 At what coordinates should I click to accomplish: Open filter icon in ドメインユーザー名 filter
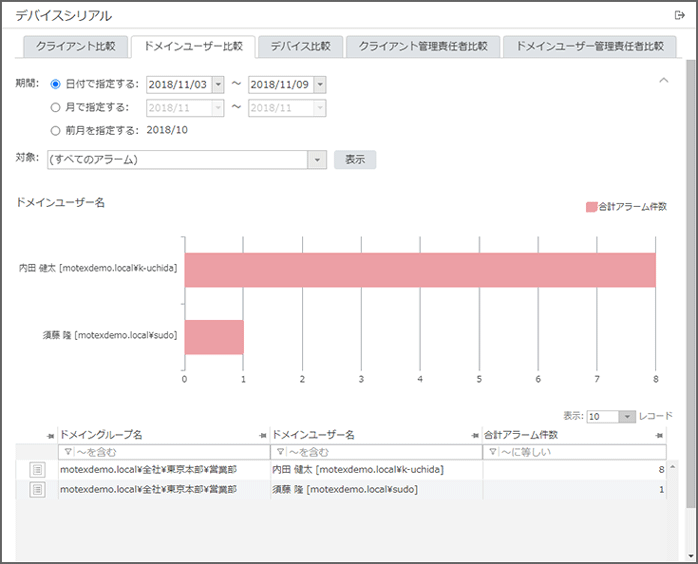280,452
